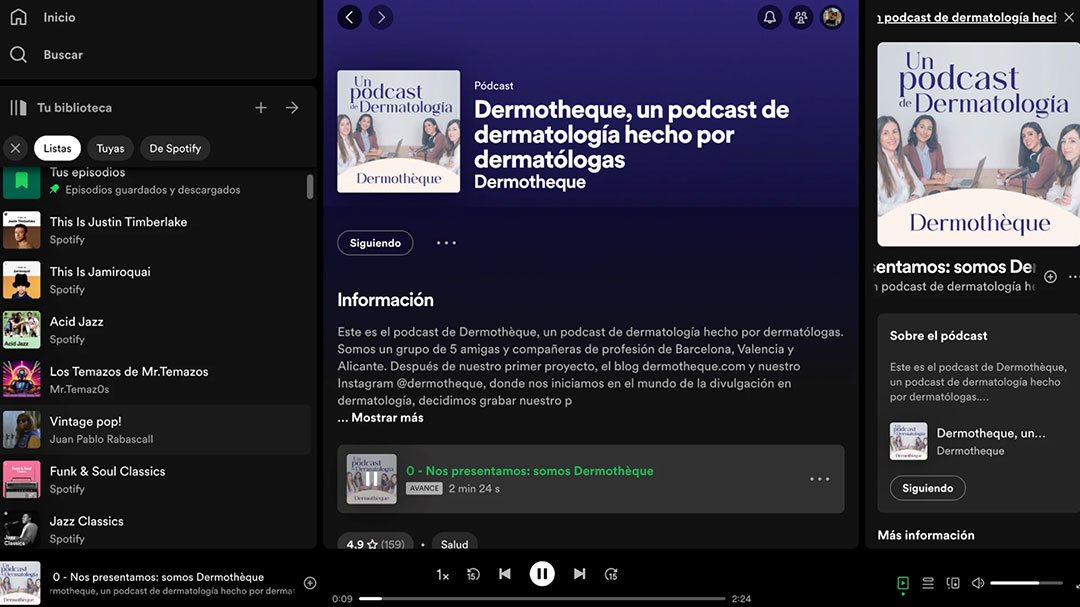This screenshot has width=1080, height=607.
Task: Expand description with Mostrar más
Action: point(381,418)
